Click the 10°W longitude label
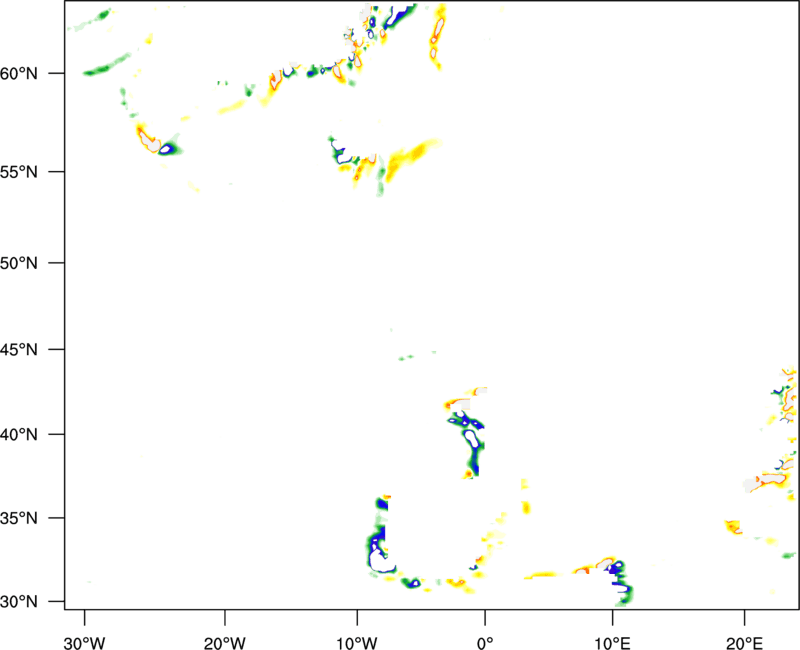Screen dimensions: 800x650 tap(357, 643)
